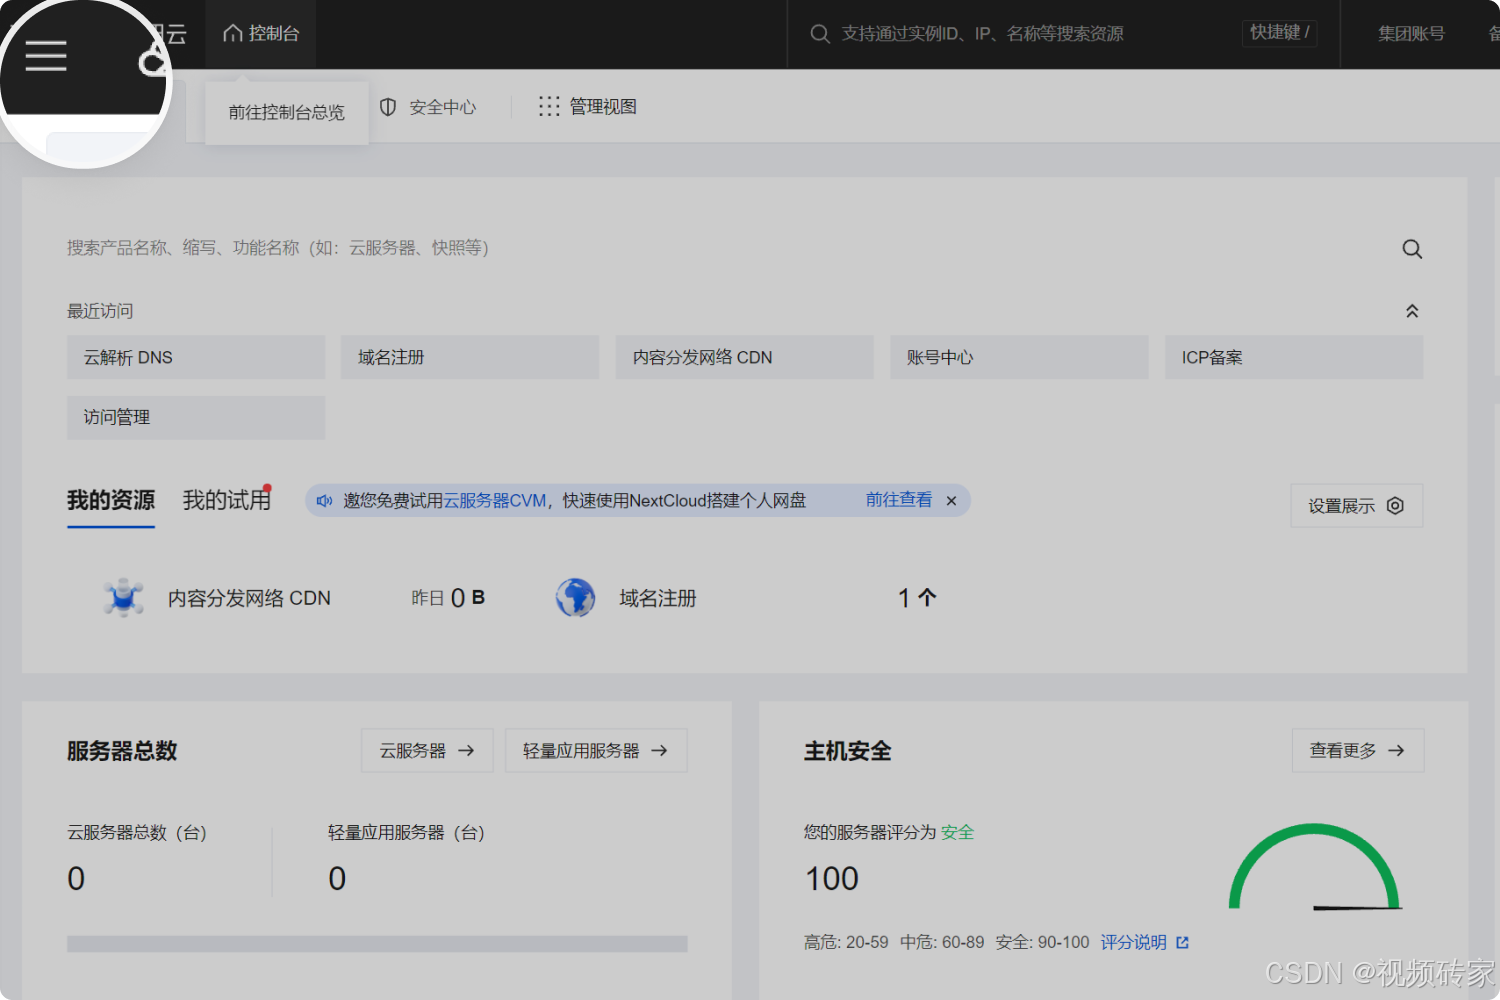This screenshot has width=1500, height=1000.
Task: Click the 快捷键 / shortcut badge
Action: 1280,33
